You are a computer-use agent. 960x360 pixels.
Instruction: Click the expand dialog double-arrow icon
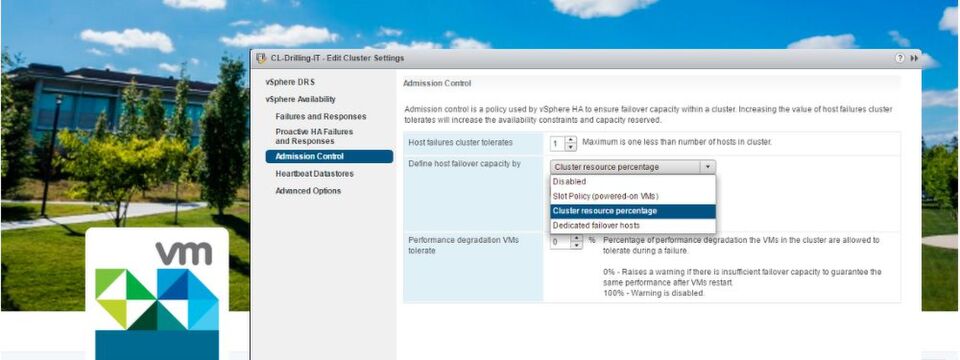tap(914, 58)
